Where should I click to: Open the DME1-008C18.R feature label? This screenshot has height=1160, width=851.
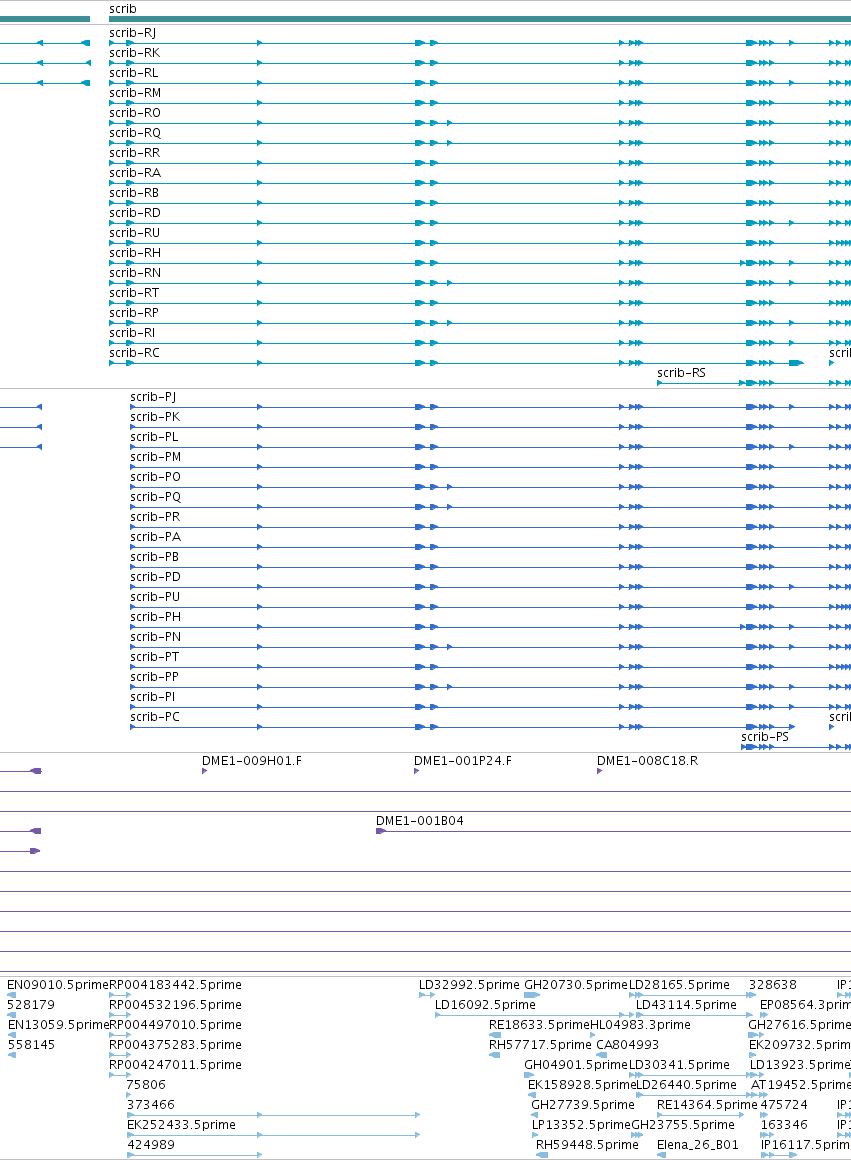pos(647,761)
